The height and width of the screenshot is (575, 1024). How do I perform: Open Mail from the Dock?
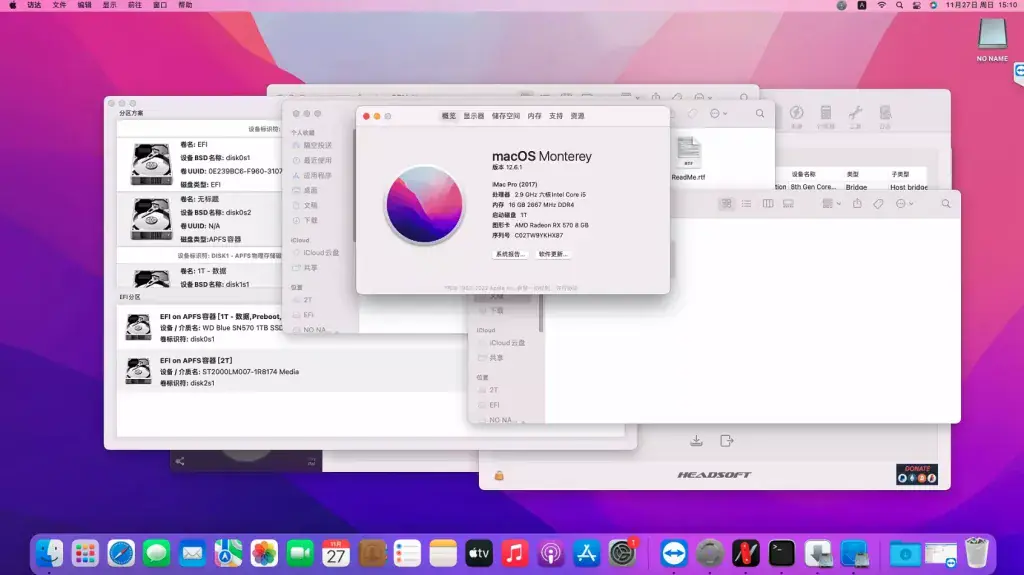tap(192, 553)
